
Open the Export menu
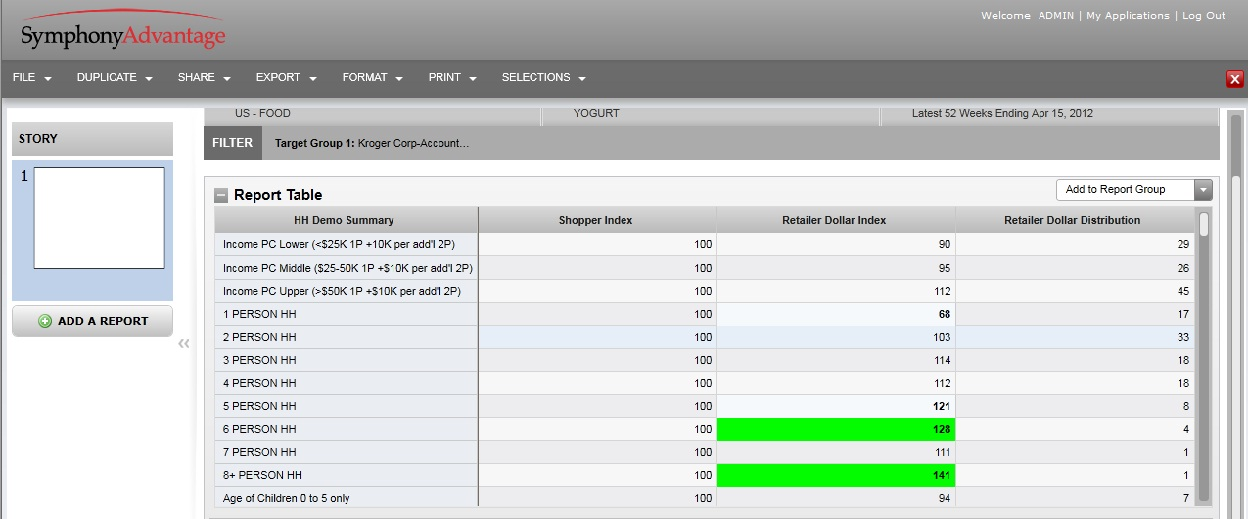click(285, 78)
